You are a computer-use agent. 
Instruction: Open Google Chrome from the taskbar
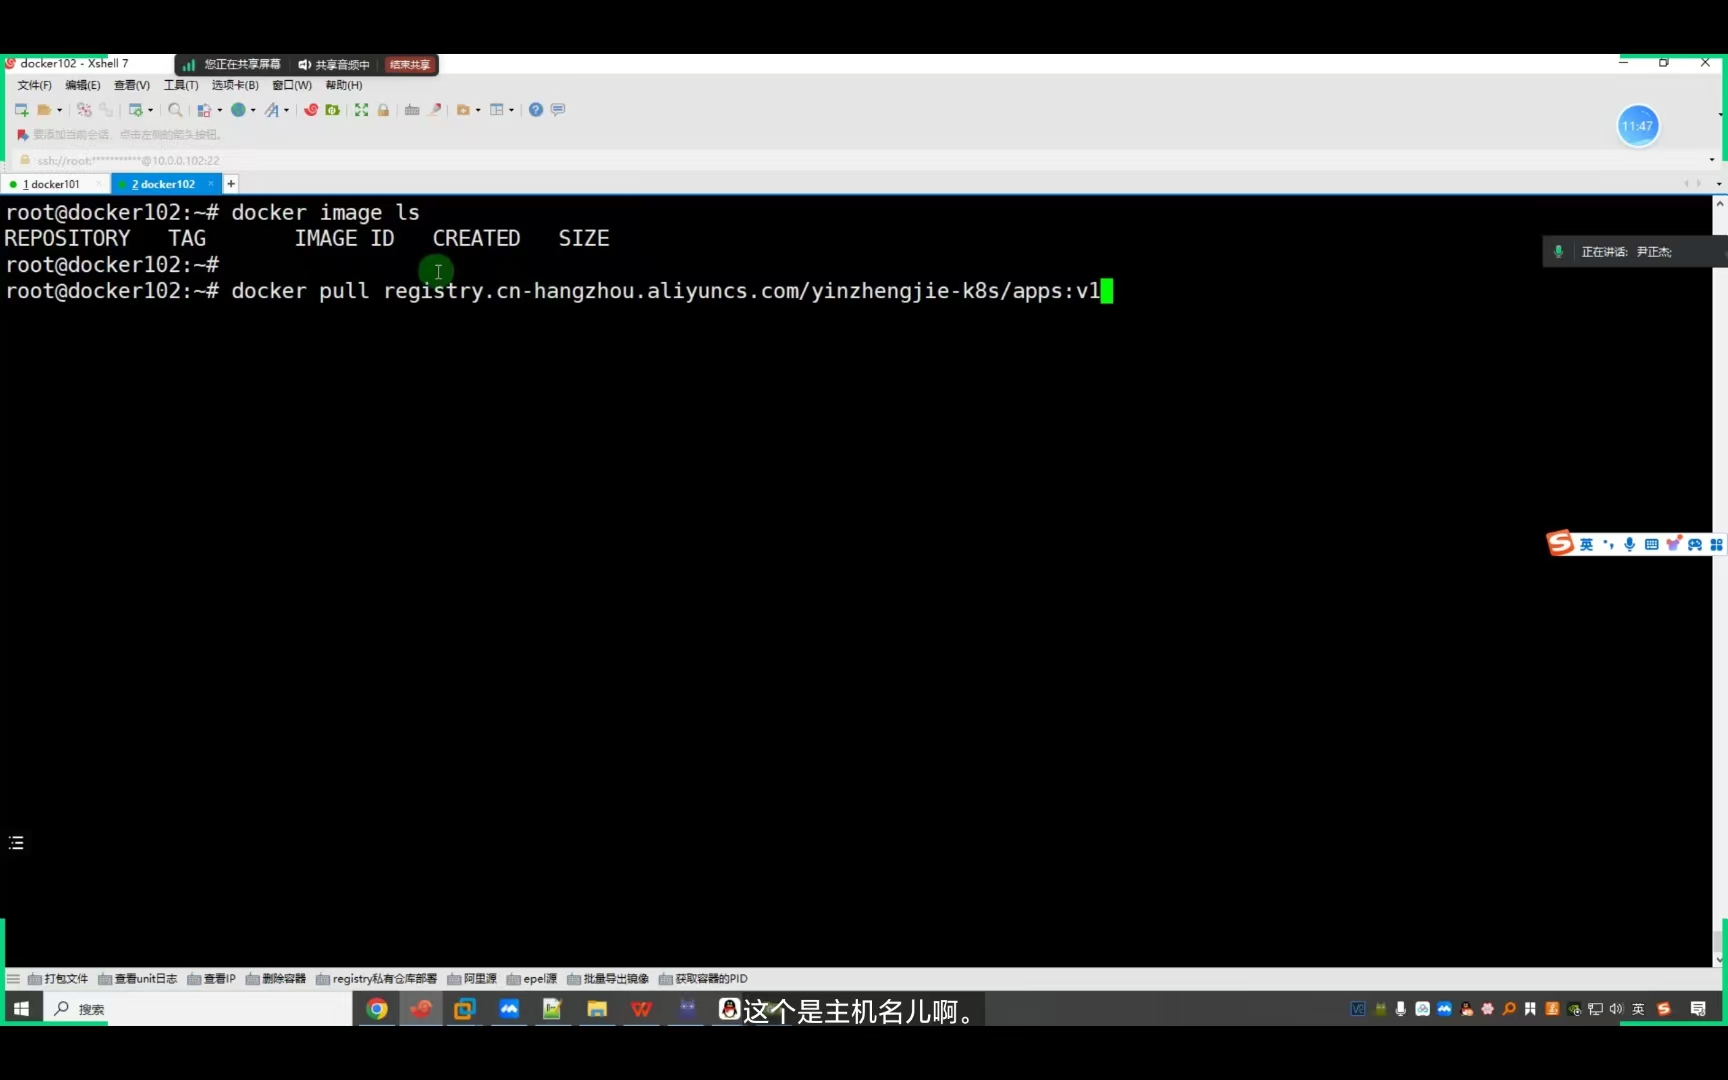click(377, 1009)
